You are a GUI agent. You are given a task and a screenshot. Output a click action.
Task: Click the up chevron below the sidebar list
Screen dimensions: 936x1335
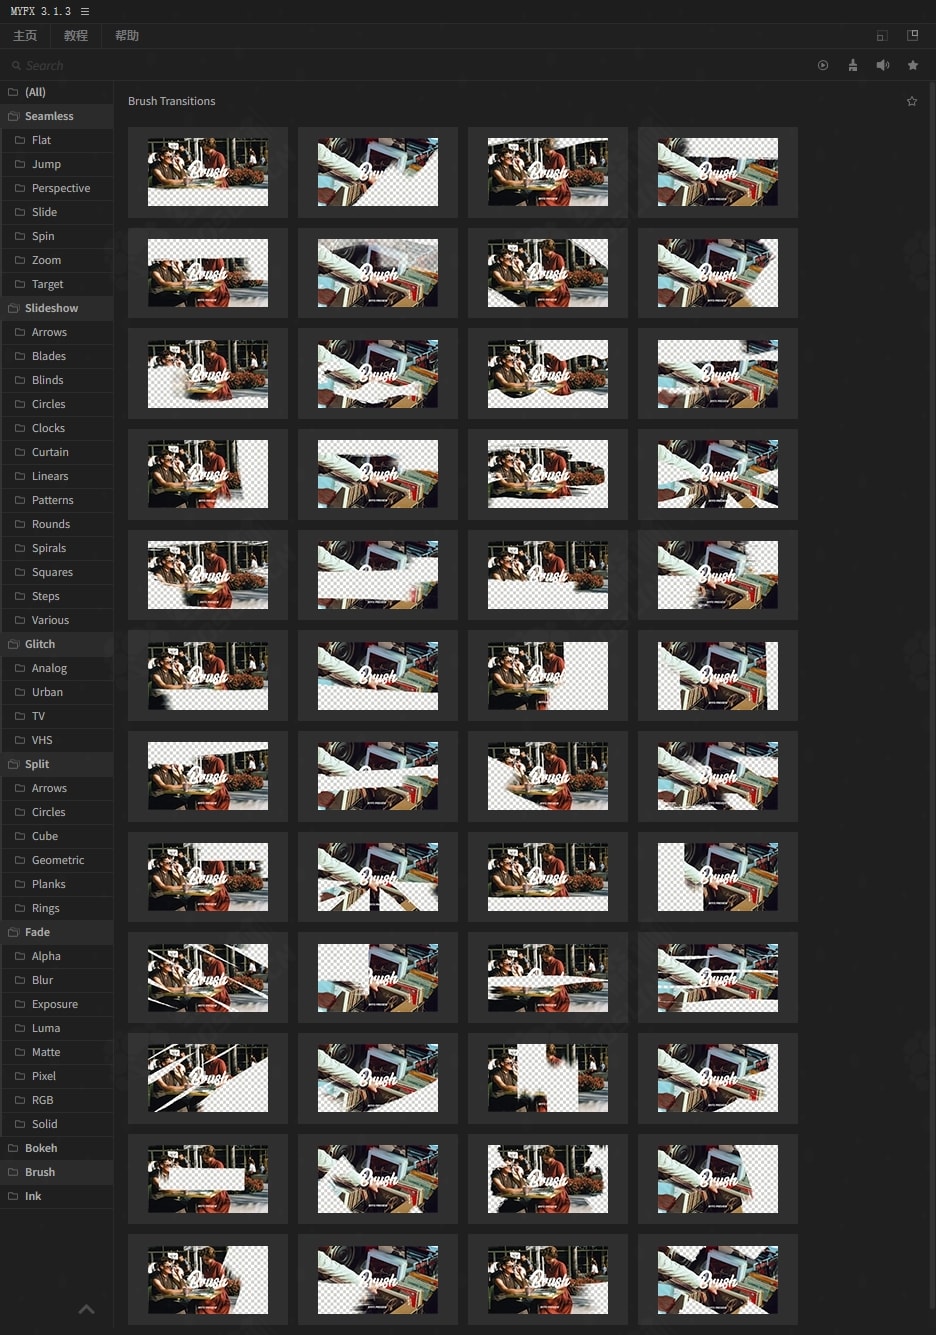tap(87, 1308)
